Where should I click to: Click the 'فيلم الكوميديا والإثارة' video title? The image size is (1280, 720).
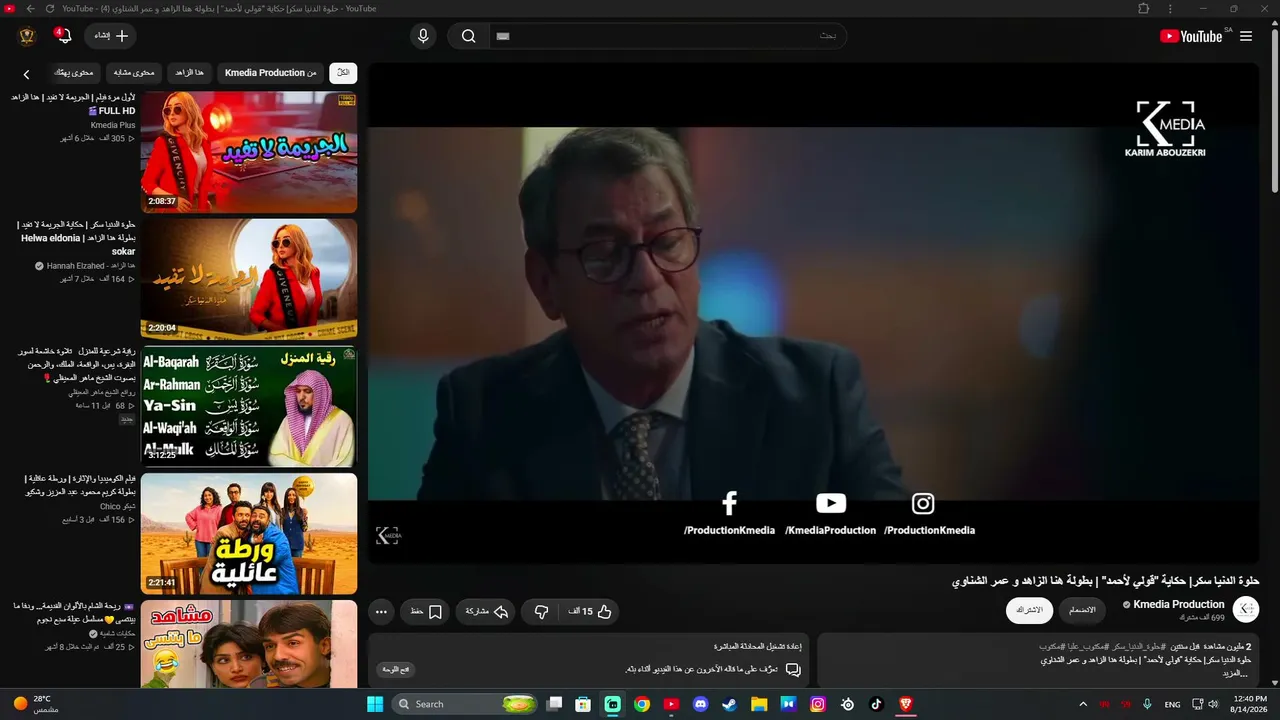point(80,485)
